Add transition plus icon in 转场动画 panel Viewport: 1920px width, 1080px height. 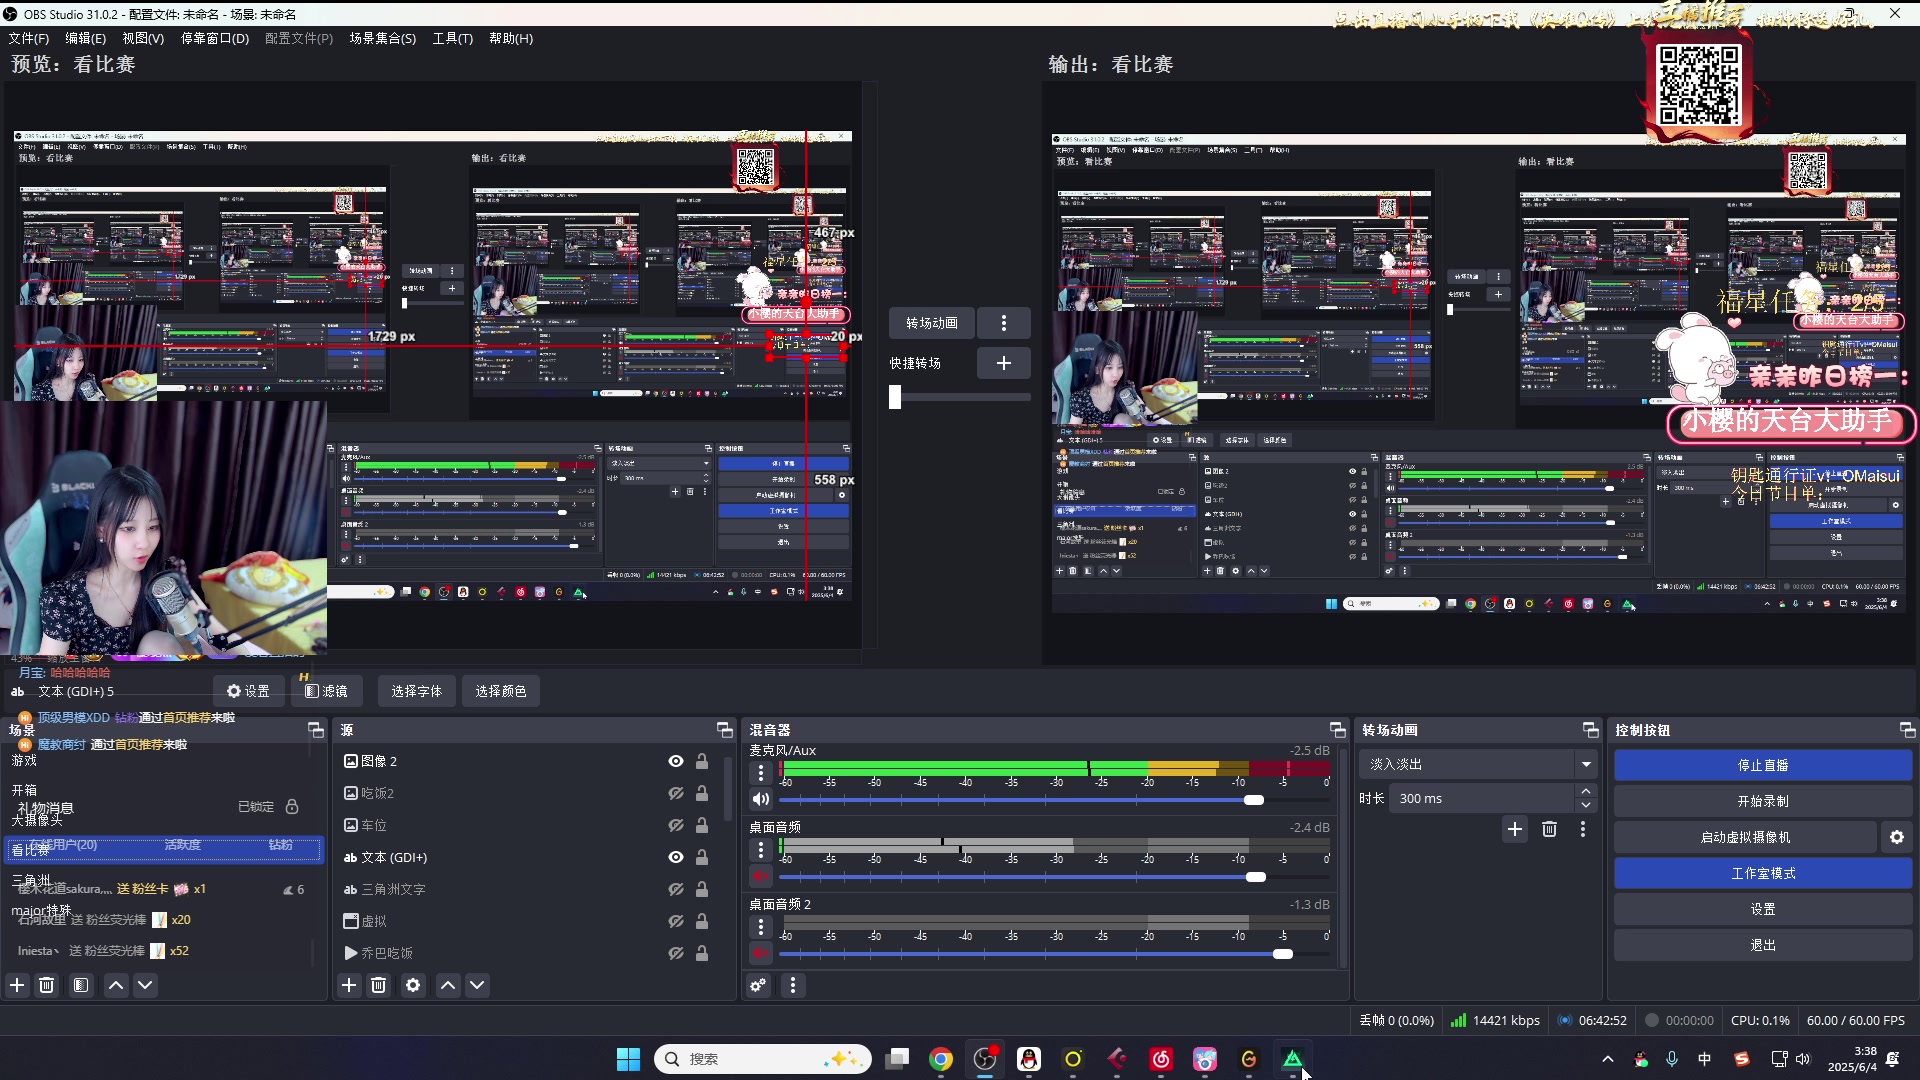tap(1515, 829)
